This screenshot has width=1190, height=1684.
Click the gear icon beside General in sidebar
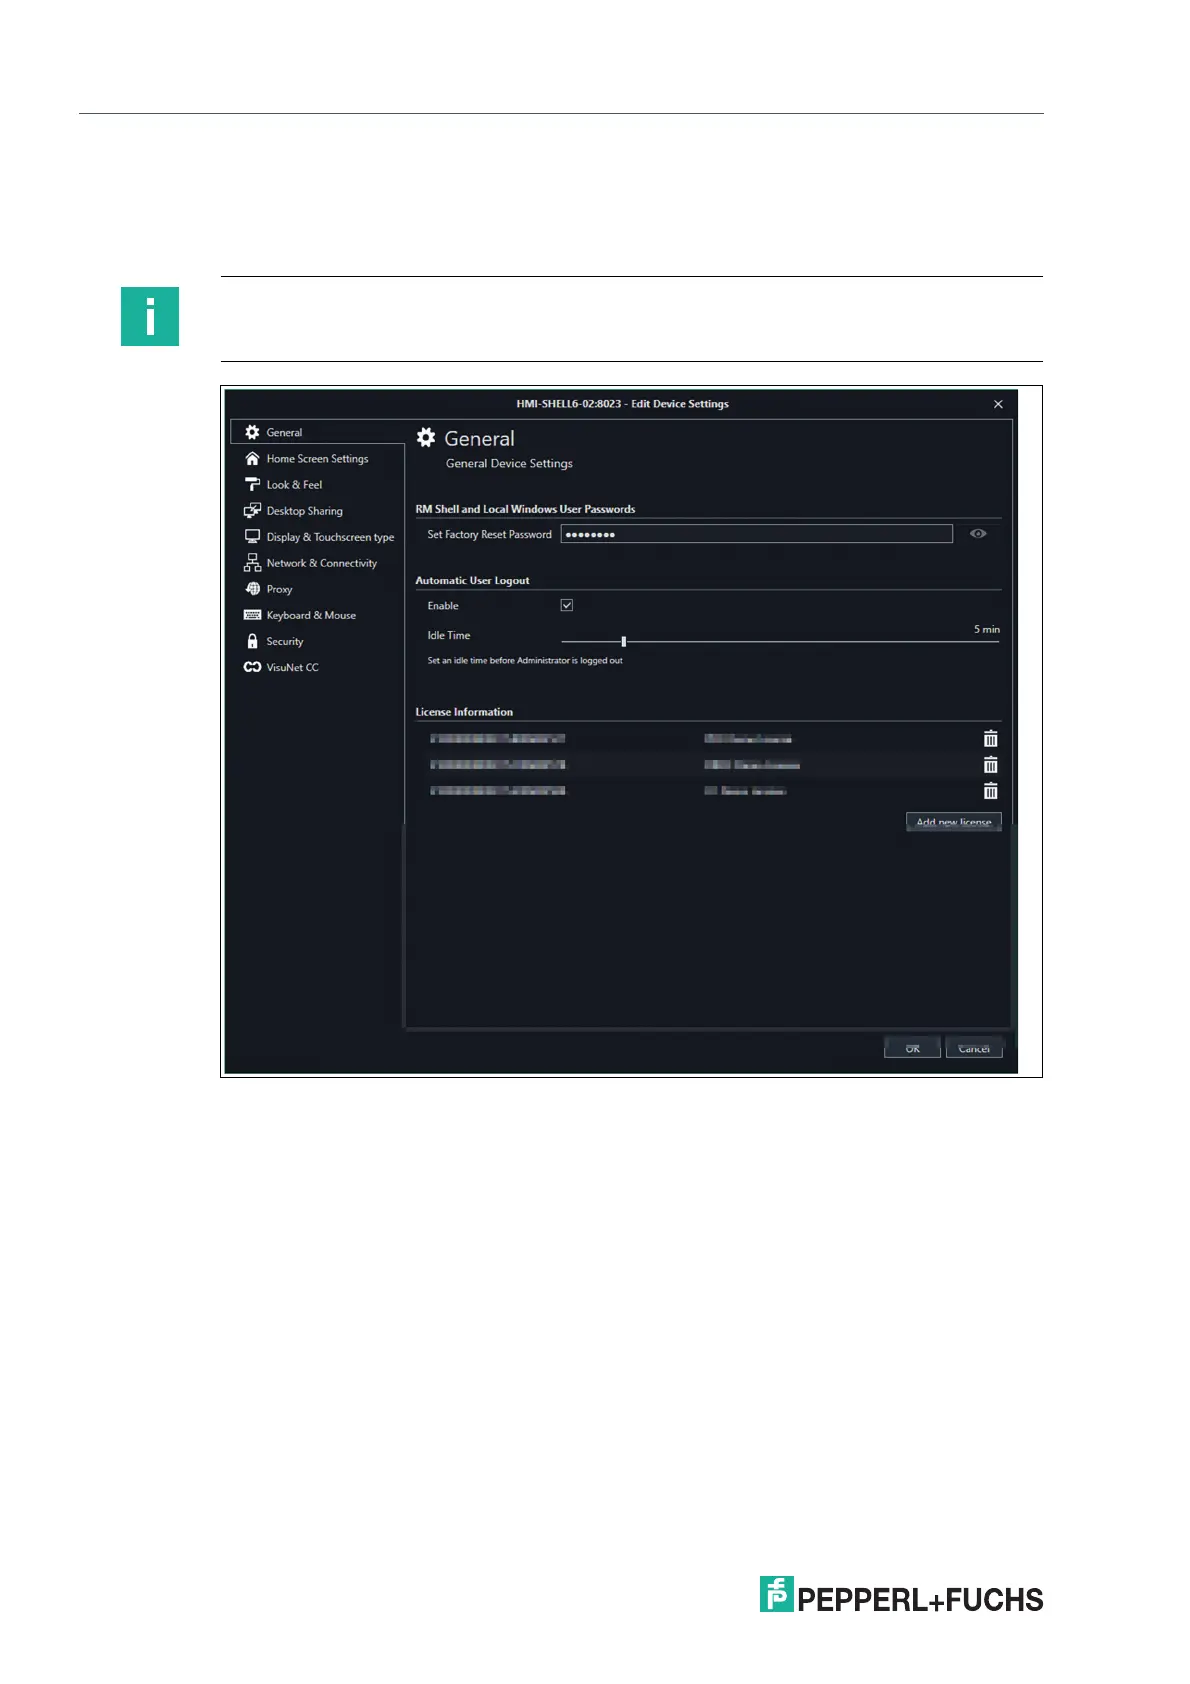pyautogui.click(x=252, y=432)
